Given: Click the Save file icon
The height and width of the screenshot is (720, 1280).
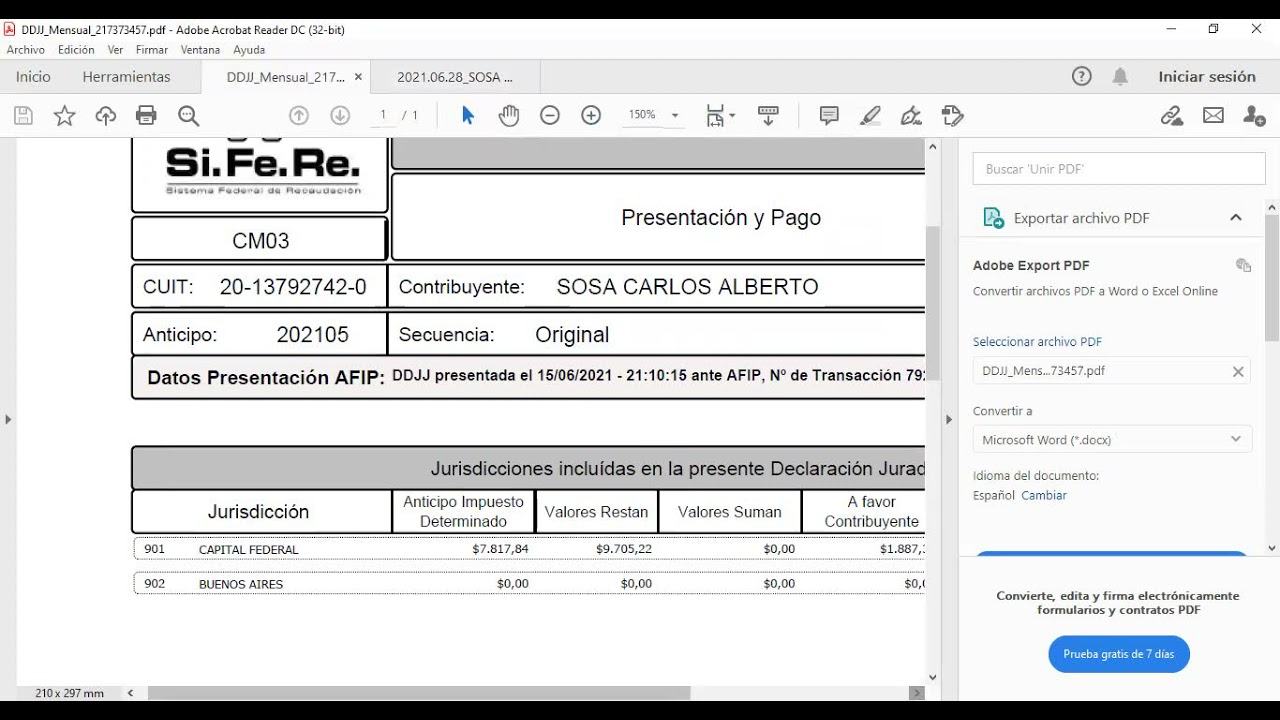Looking at the screenshot, I should click(x=23, y=116).
